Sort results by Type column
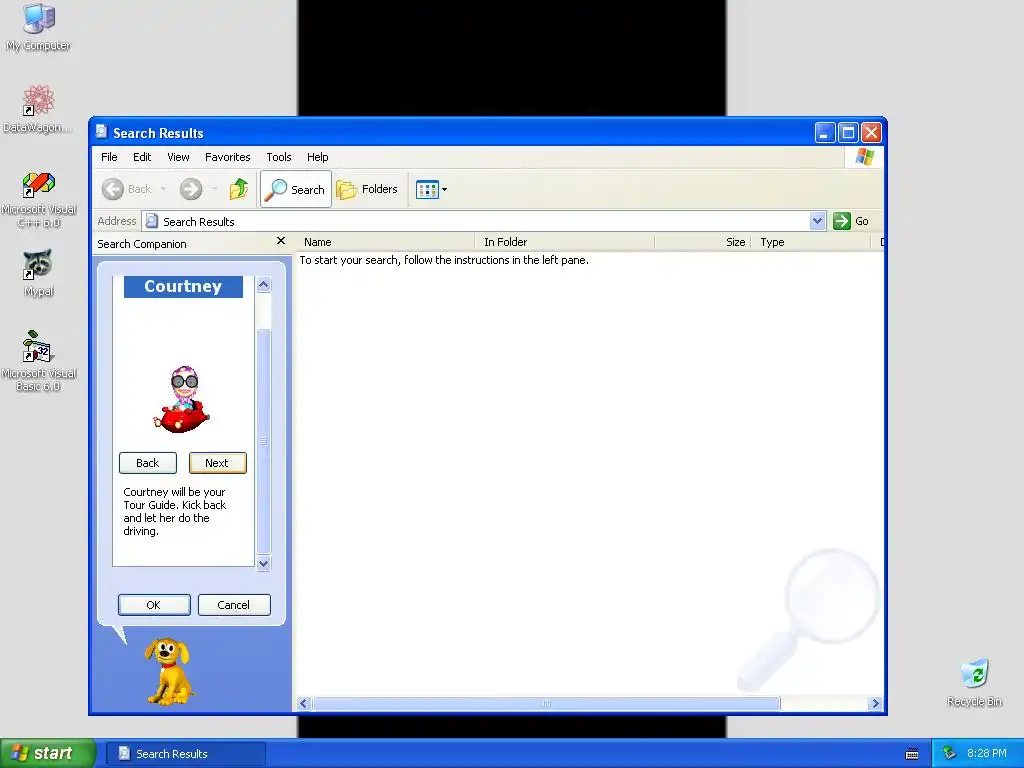Screen dimensions: 1024x768 (x=812, y=242)
